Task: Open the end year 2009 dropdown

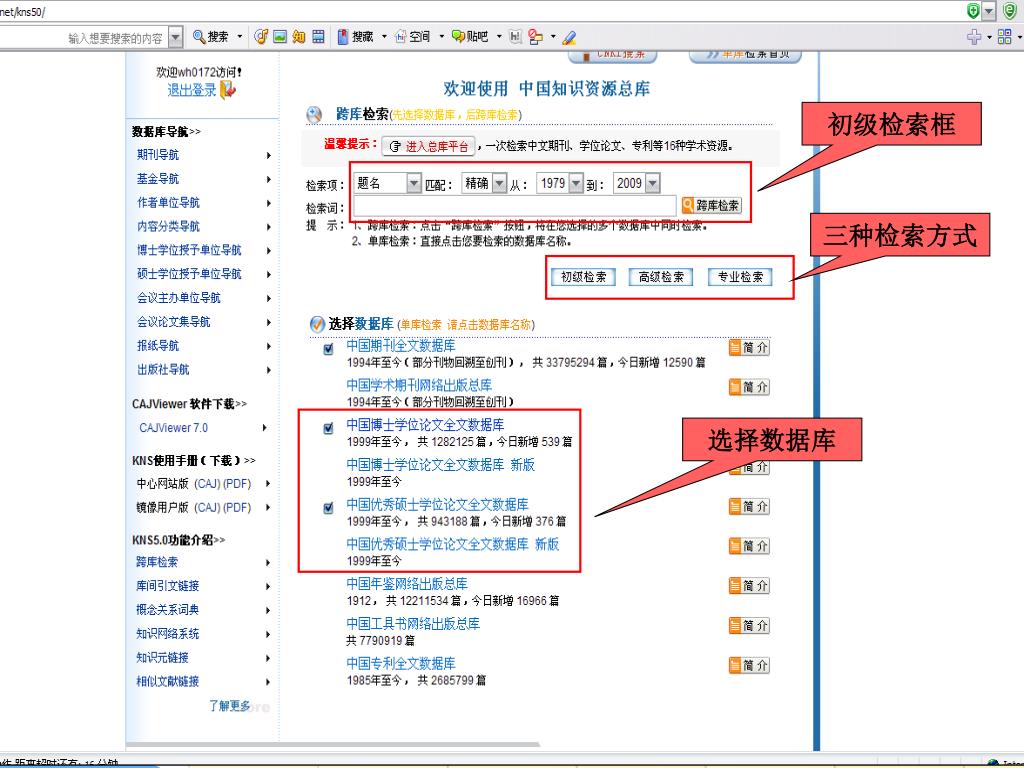Action: coord(652,184)
